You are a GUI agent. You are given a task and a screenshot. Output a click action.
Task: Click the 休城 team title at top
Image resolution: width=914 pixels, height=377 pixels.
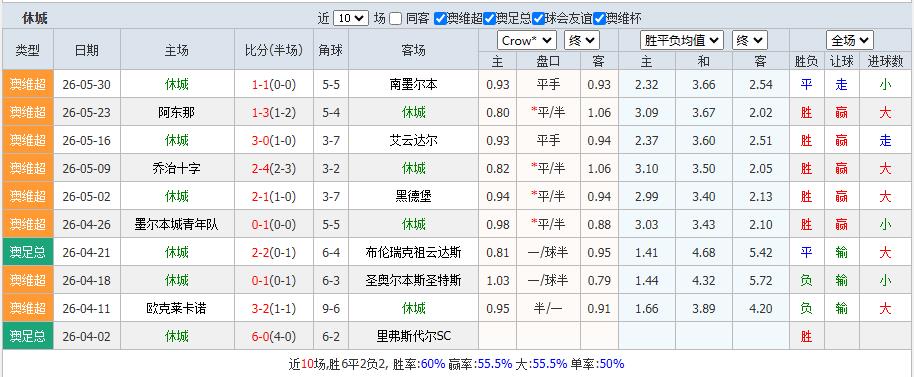tap(35, 19)
